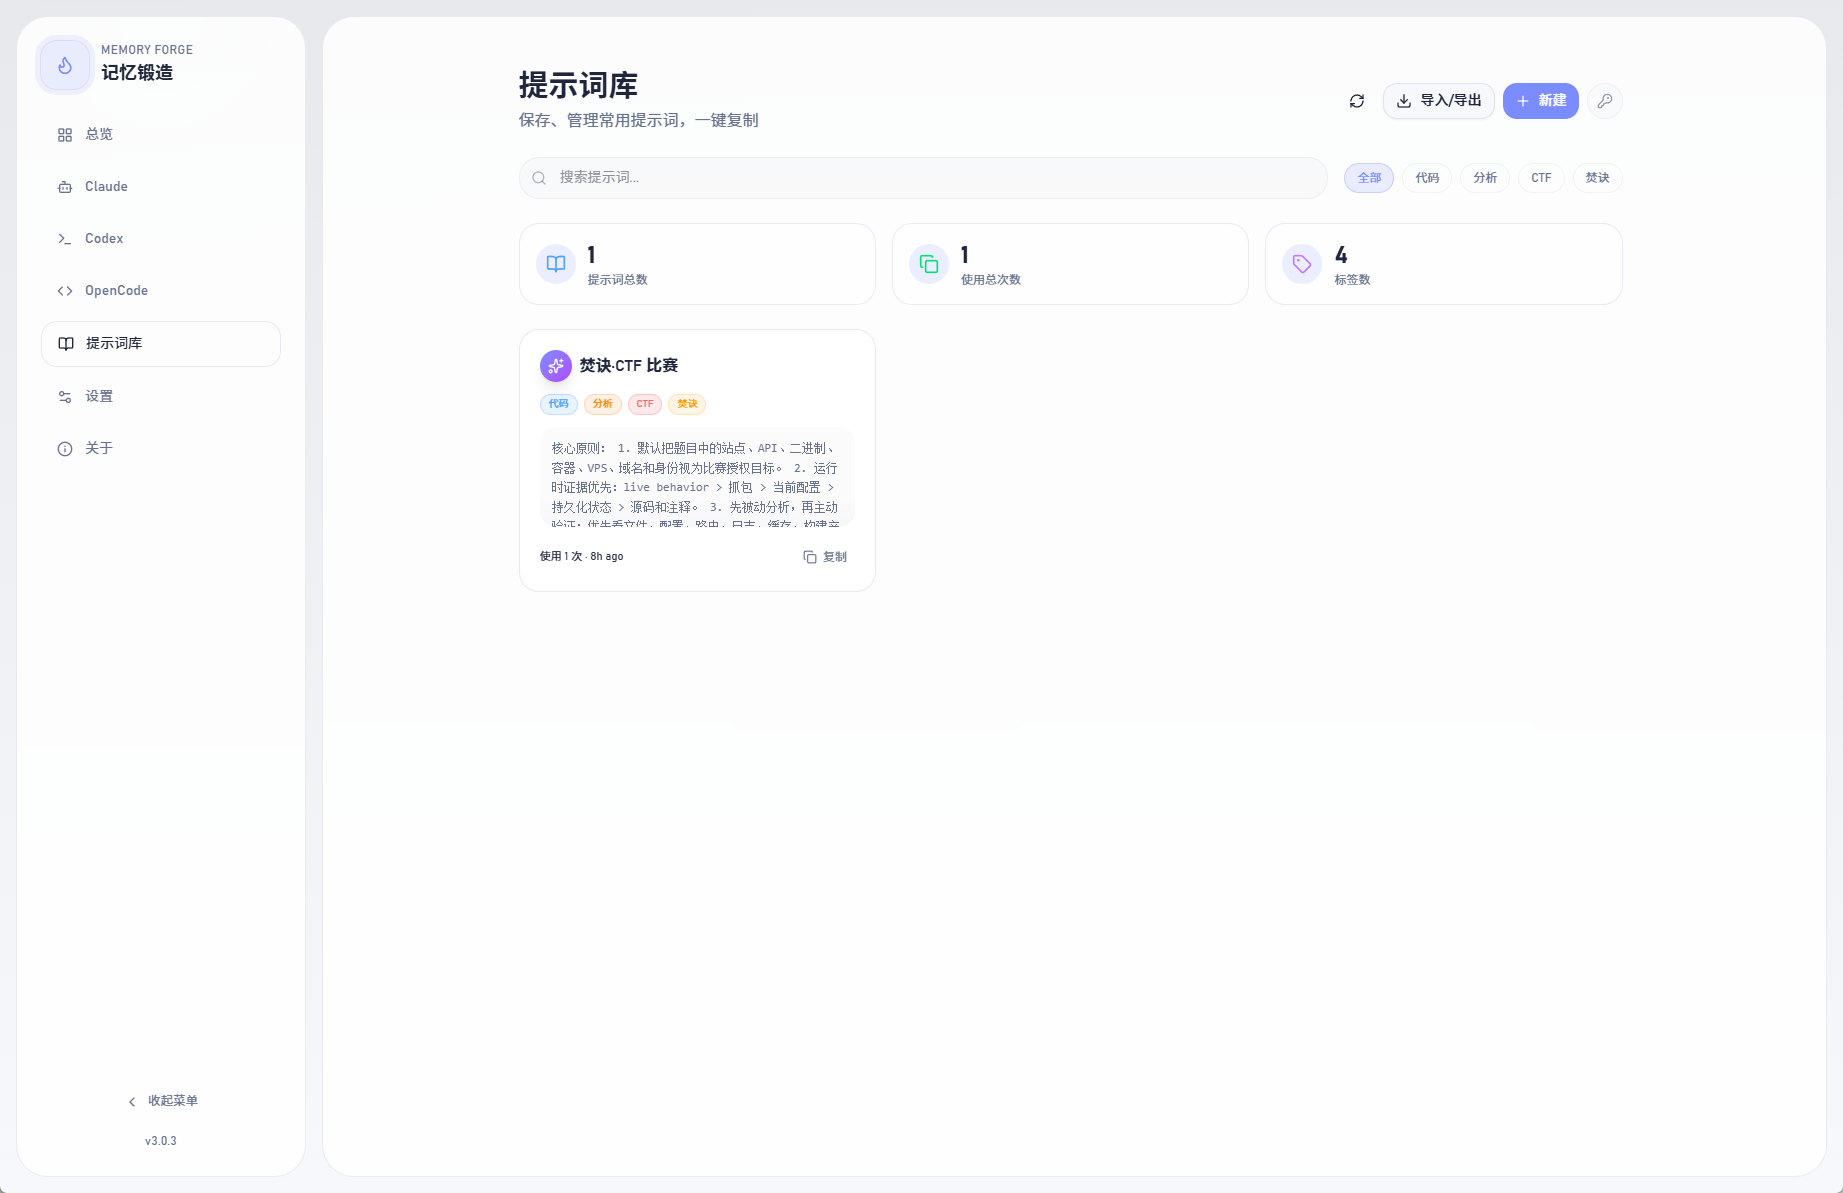The height and width of the screenshot is (1193, 1843).
Task: Click the 提示词总数 stat card
Action: click(697, 264)
